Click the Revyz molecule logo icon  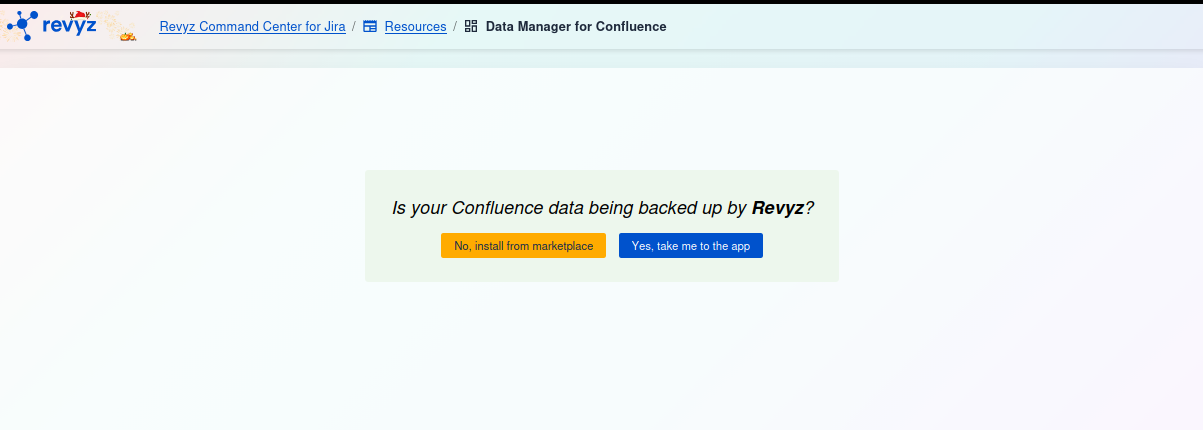coord(22,26)
